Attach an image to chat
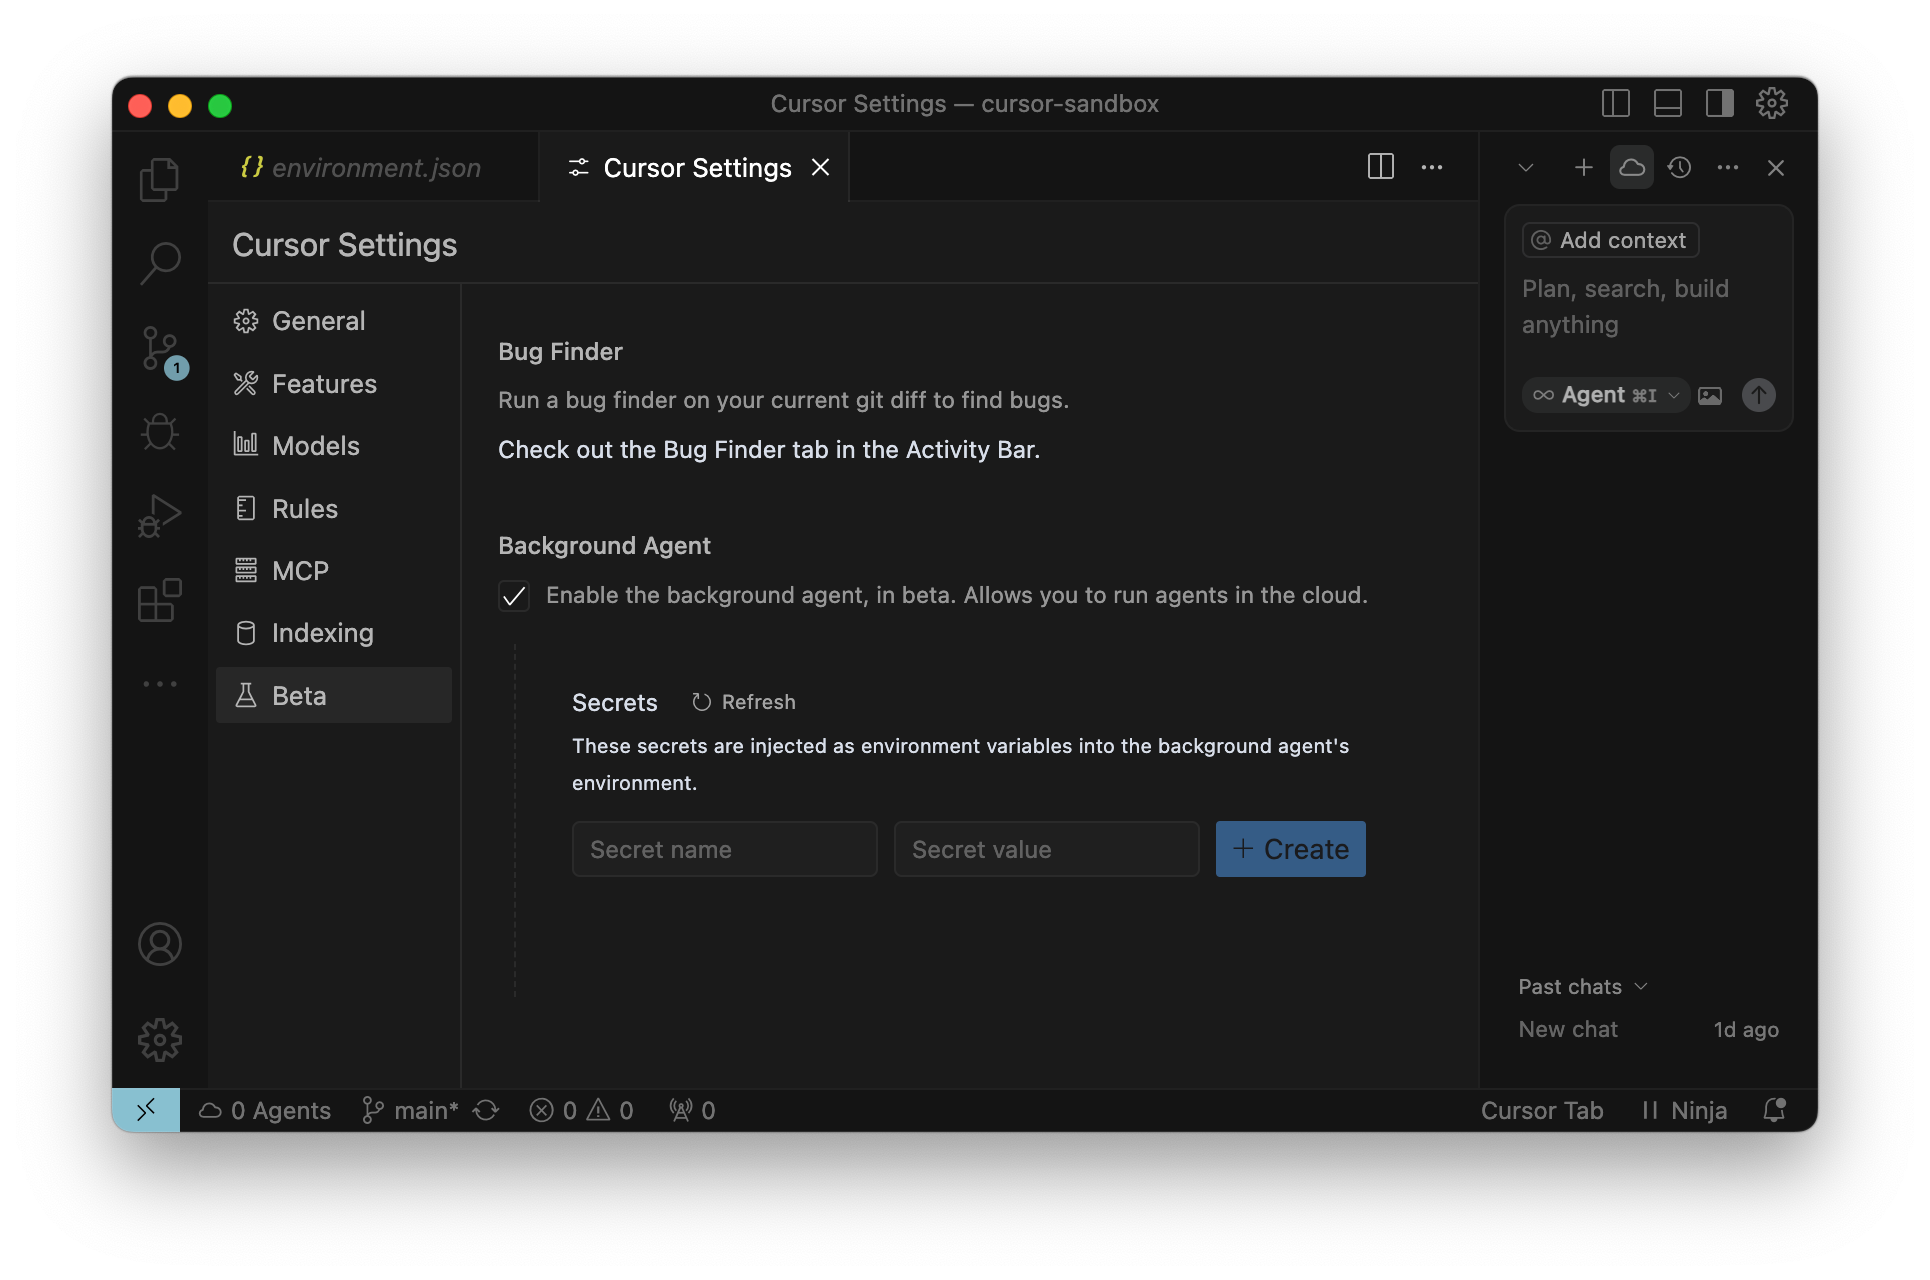This screenshot has height=1280, width=1930. pos(1710,395)
